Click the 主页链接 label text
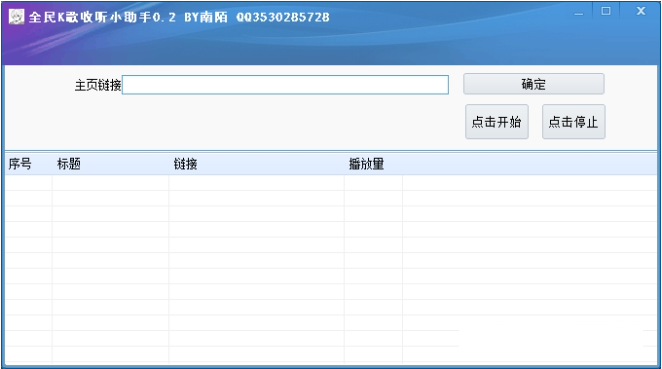The width and height of the screenshot is (662, 369). pyautogui.click(x=98, y=85)
